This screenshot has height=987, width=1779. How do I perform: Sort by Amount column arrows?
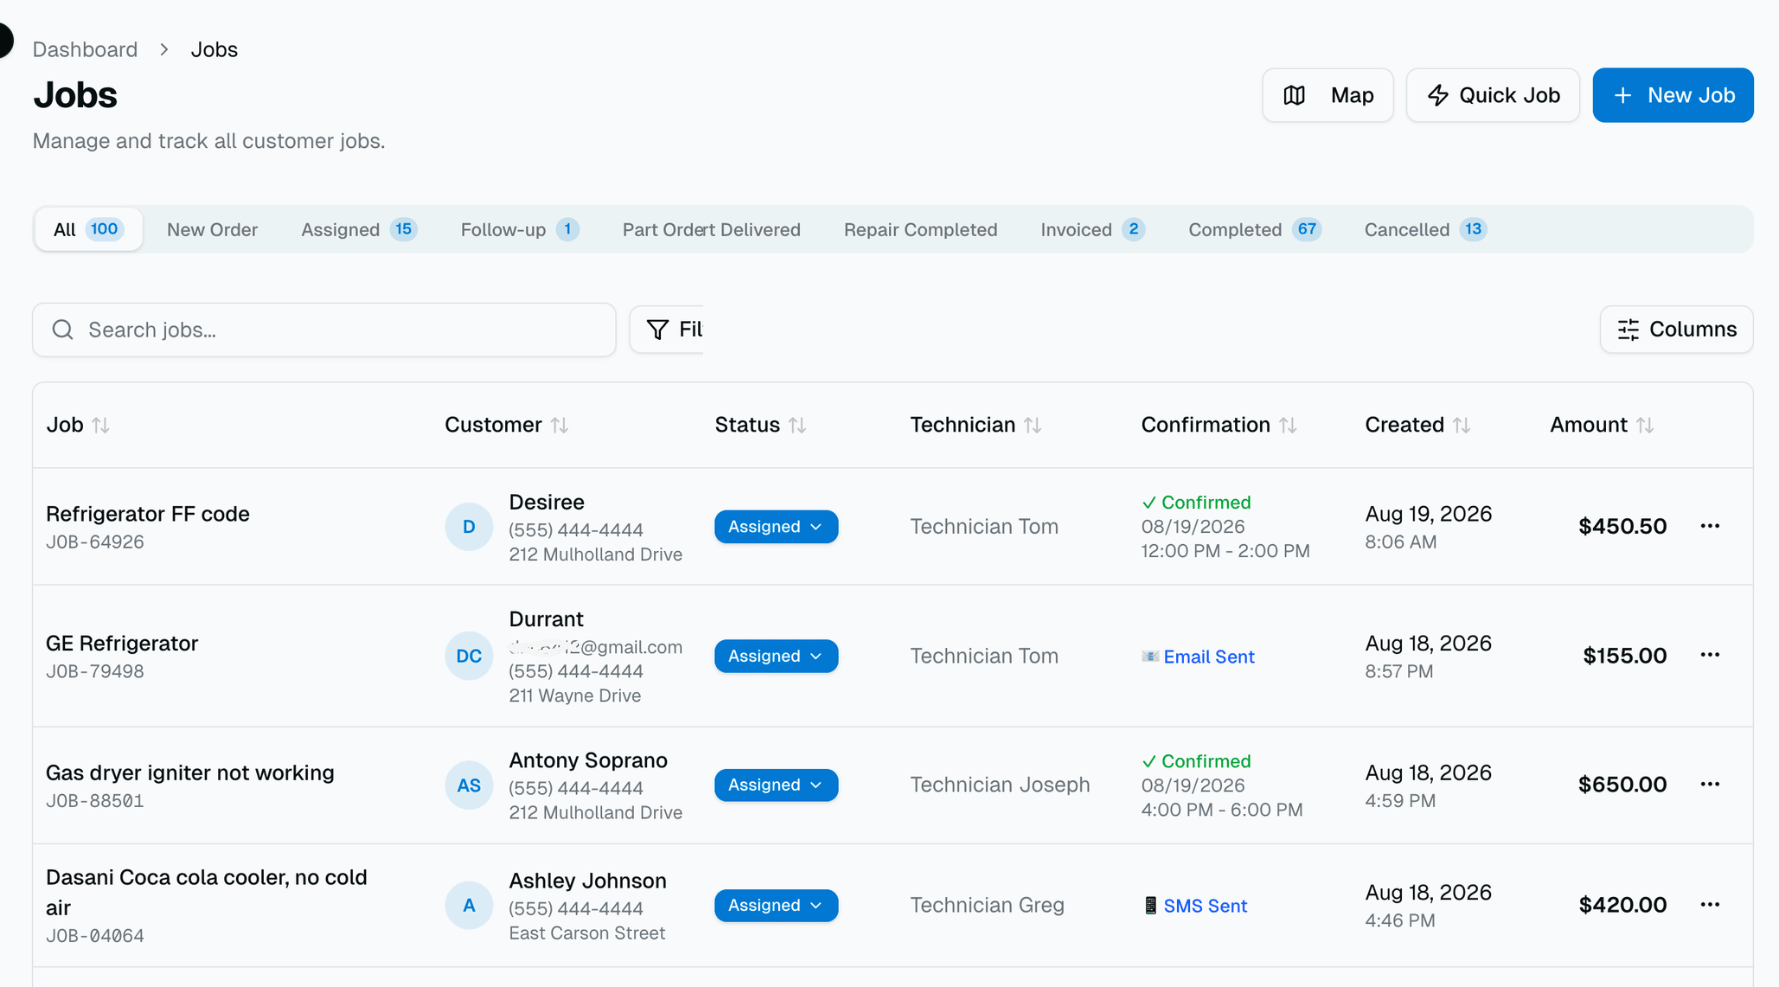coord(1645,425)
